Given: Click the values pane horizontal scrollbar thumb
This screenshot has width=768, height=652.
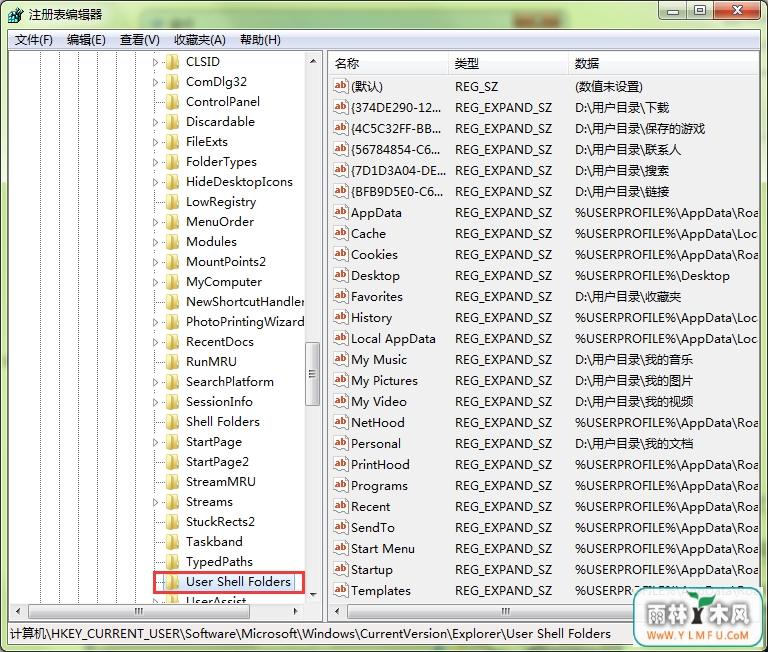Looking at the screenshot, I should click(491, 611).
